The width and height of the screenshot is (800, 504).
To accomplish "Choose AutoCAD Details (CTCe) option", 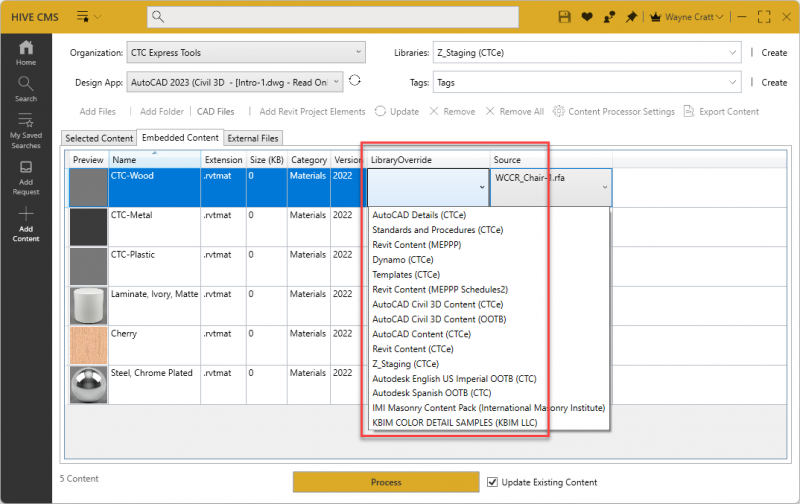I will pos(419,215).
